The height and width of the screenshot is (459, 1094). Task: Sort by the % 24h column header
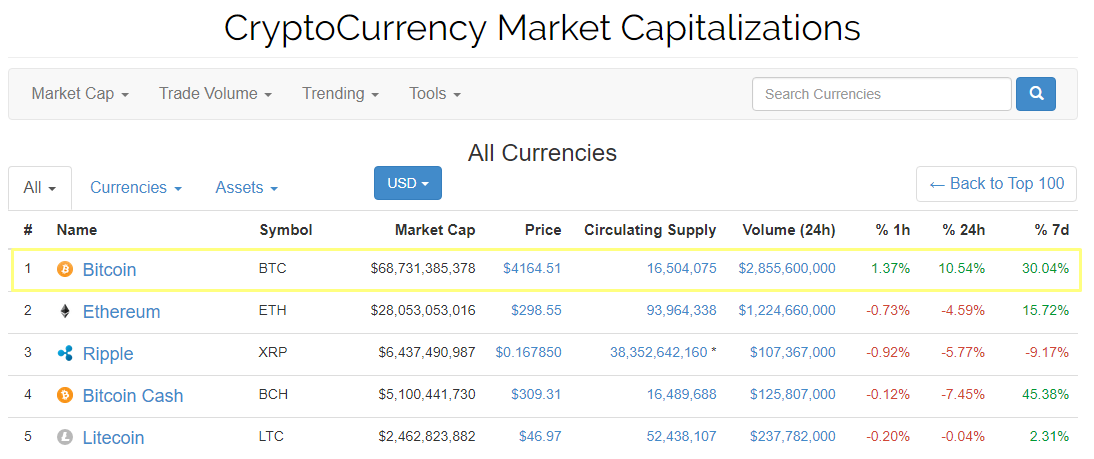(963, 230)
